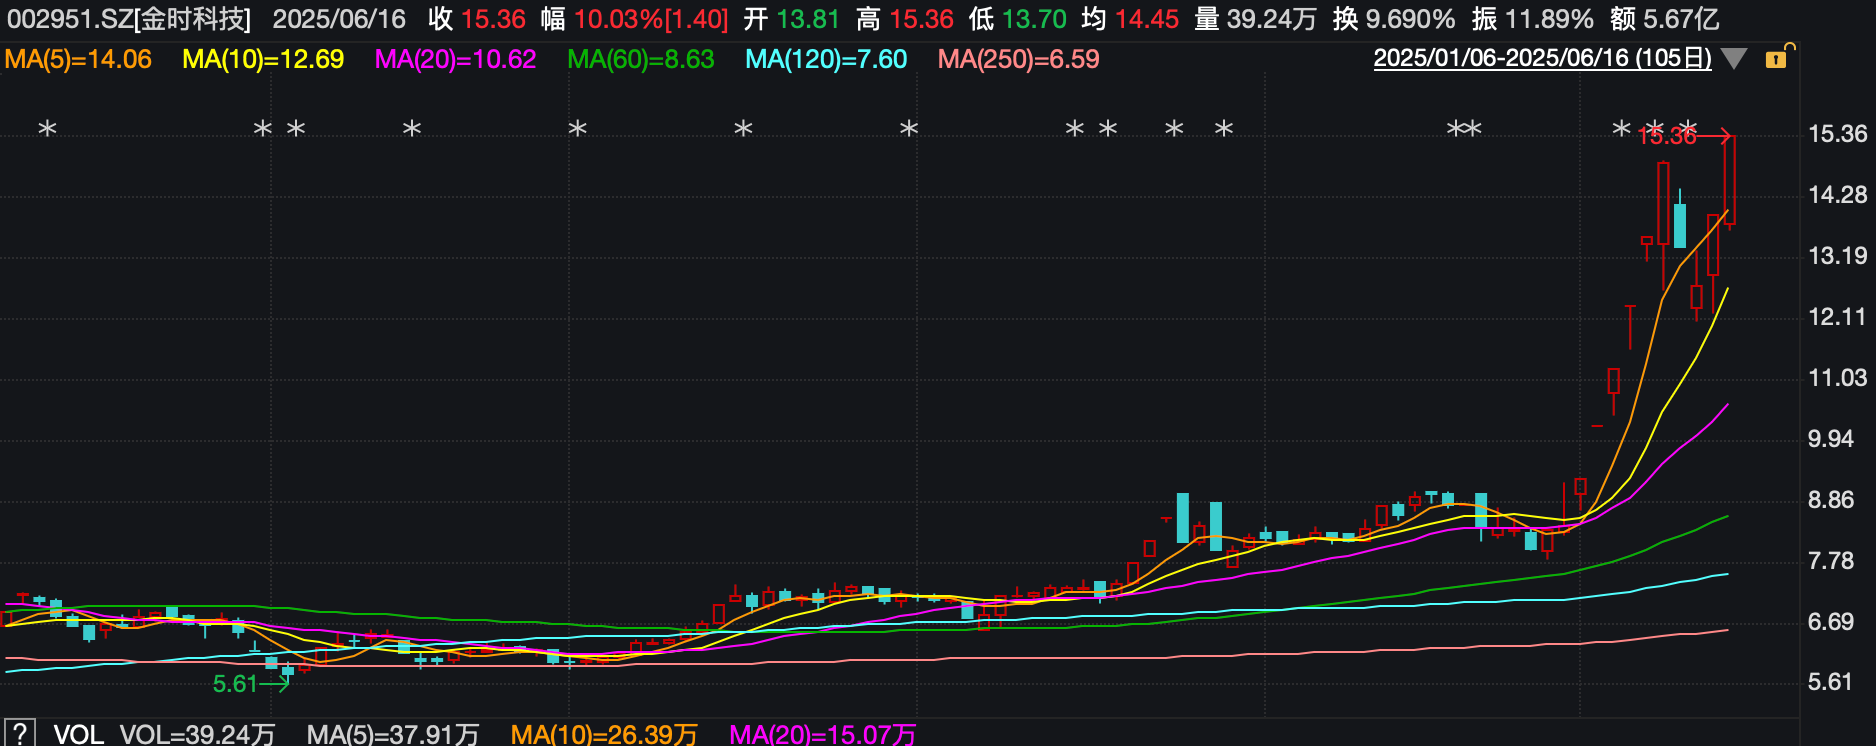Click price axis label 12.11
The width and height of the screenshot is (1876, 746).
[1838, 317]
